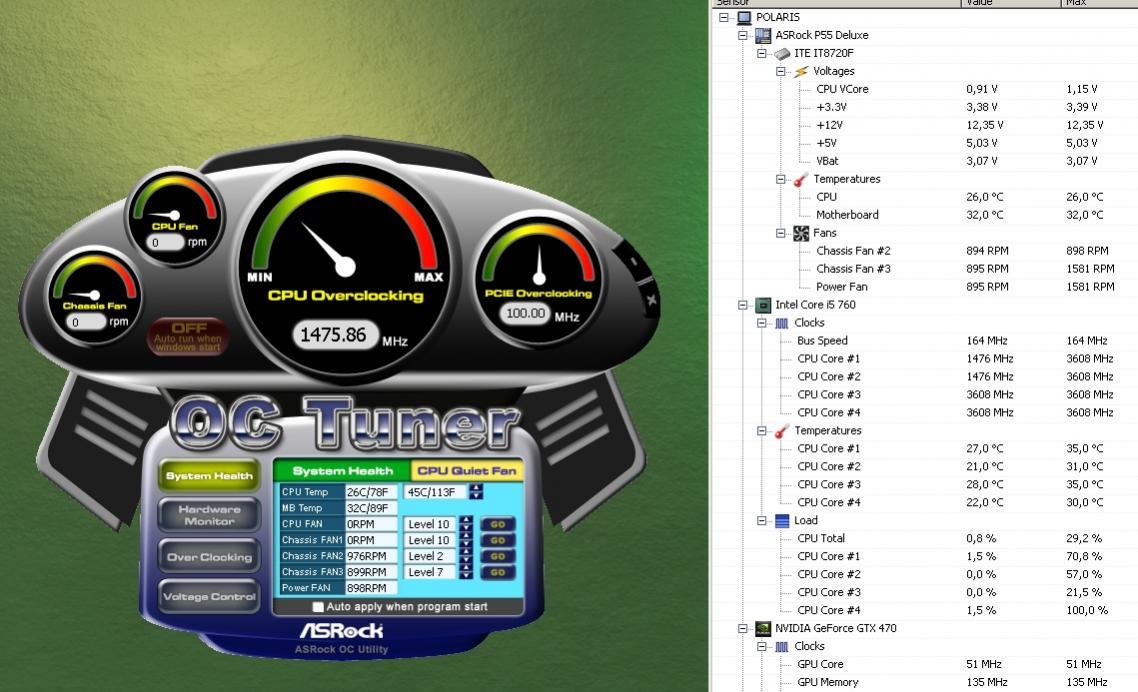Click the Max column header
The width and height of the screenshot is (1138, 692).
(x=1099, y=4)
